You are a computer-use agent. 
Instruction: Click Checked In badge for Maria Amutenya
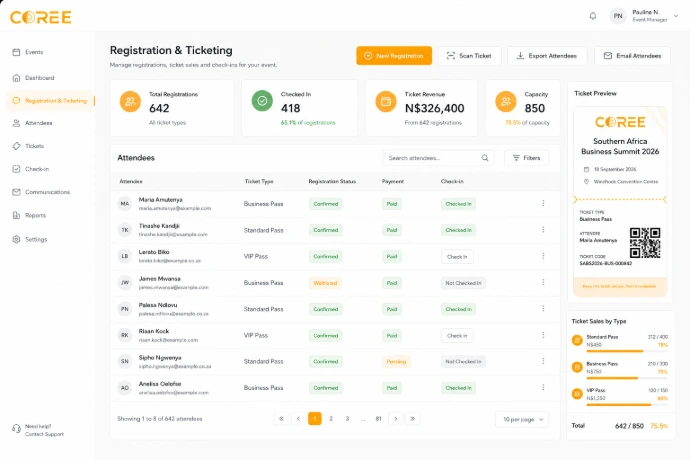click(x=458, y=204)
